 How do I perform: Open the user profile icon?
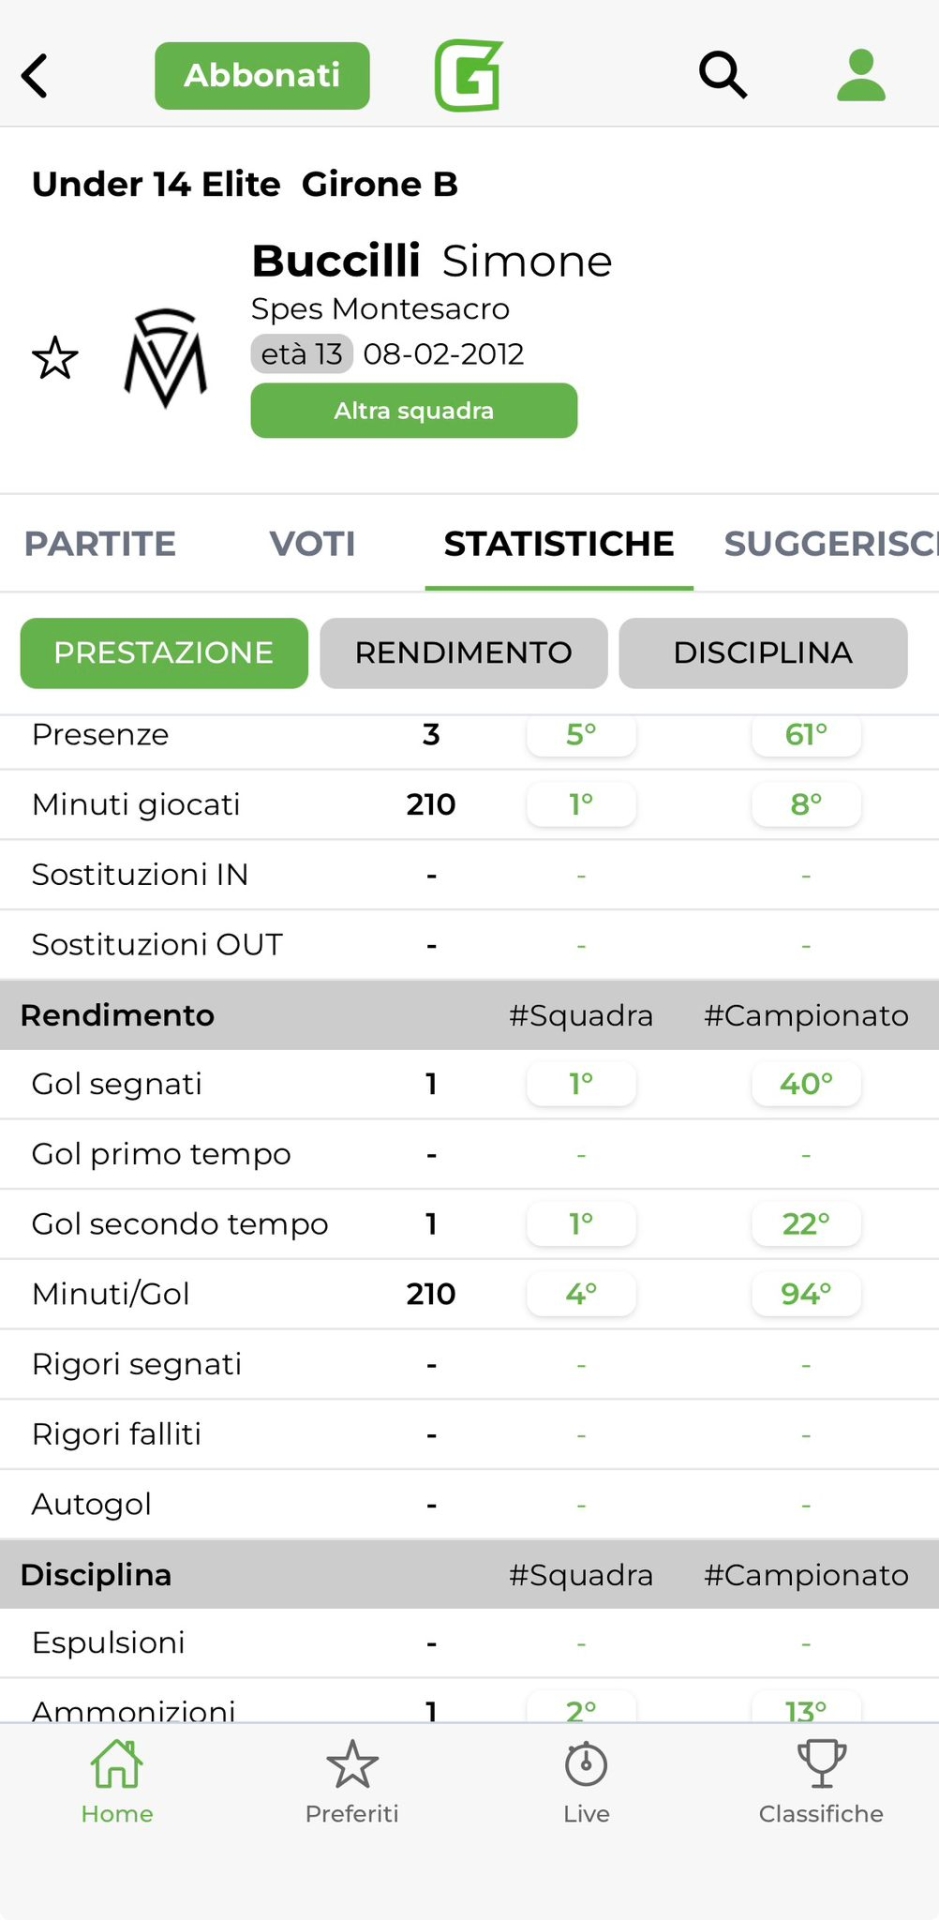pos(860,75)
